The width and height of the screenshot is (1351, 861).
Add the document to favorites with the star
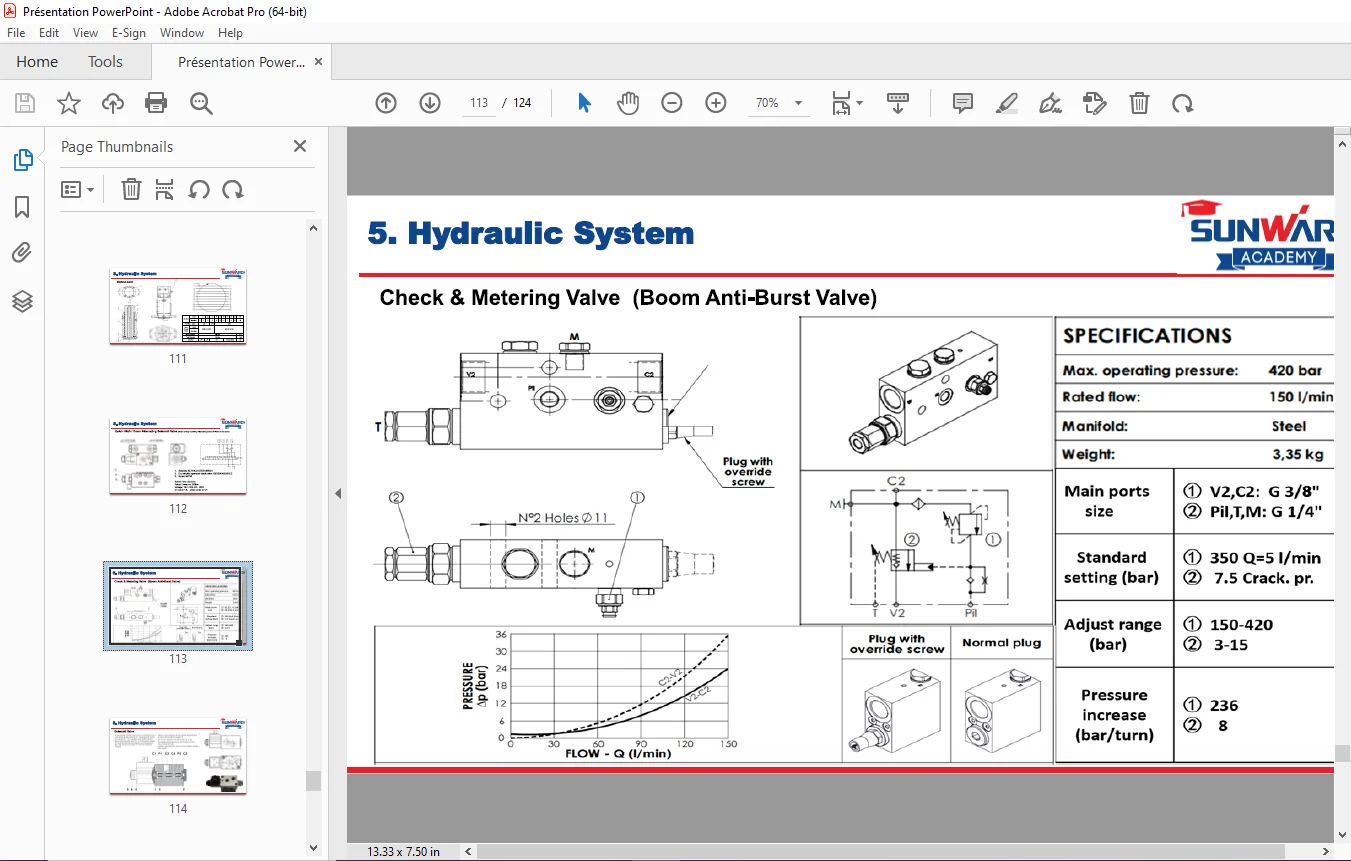[69, 103]
